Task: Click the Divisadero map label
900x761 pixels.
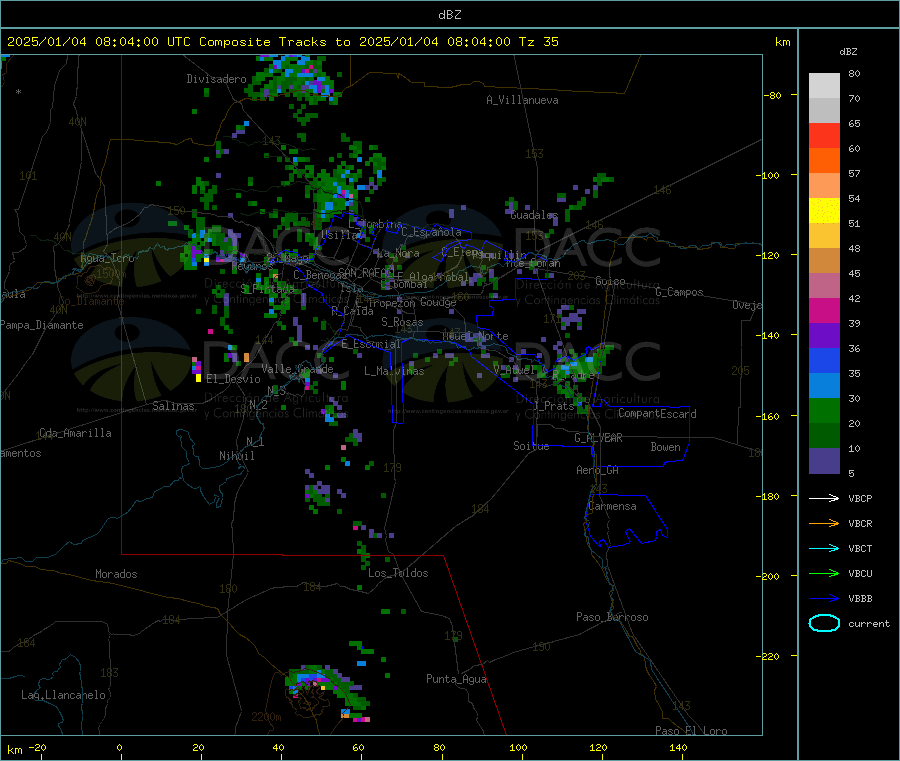Action: point(216,79)
